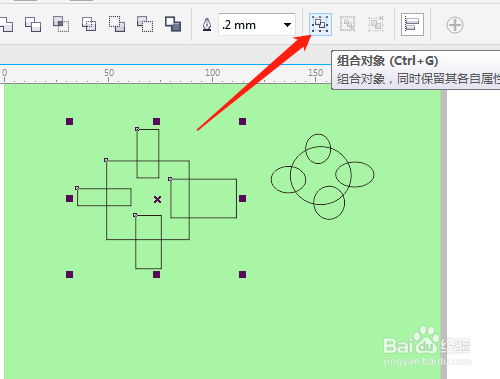500x379 pixels.
Task: Click the Simplify shaping icon
Action: pos(89,24)
